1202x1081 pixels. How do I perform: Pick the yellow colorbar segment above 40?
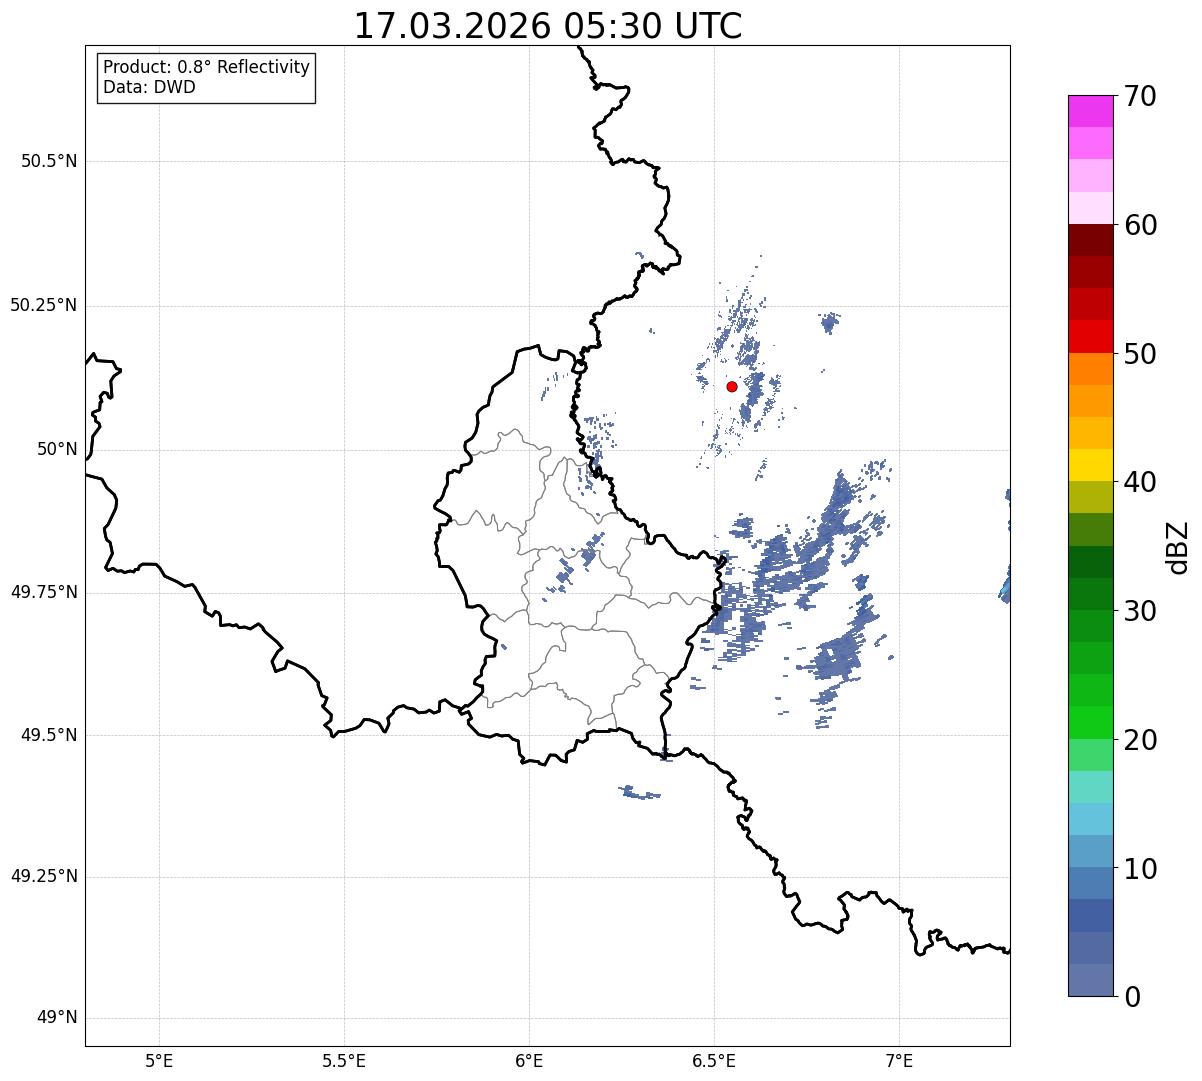click(x=1091, y=465)
